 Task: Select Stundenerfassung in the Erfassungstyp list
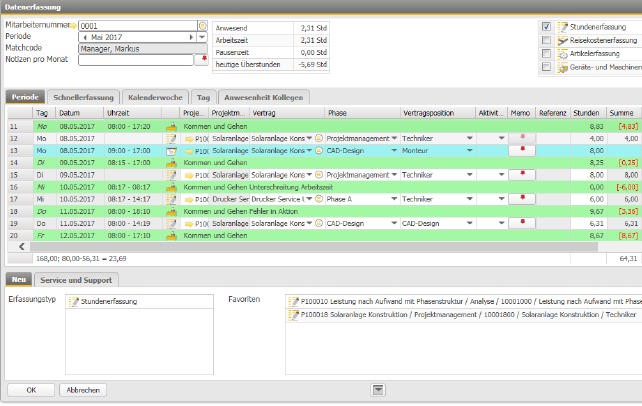pyautogui.click(x=139, y=302)
